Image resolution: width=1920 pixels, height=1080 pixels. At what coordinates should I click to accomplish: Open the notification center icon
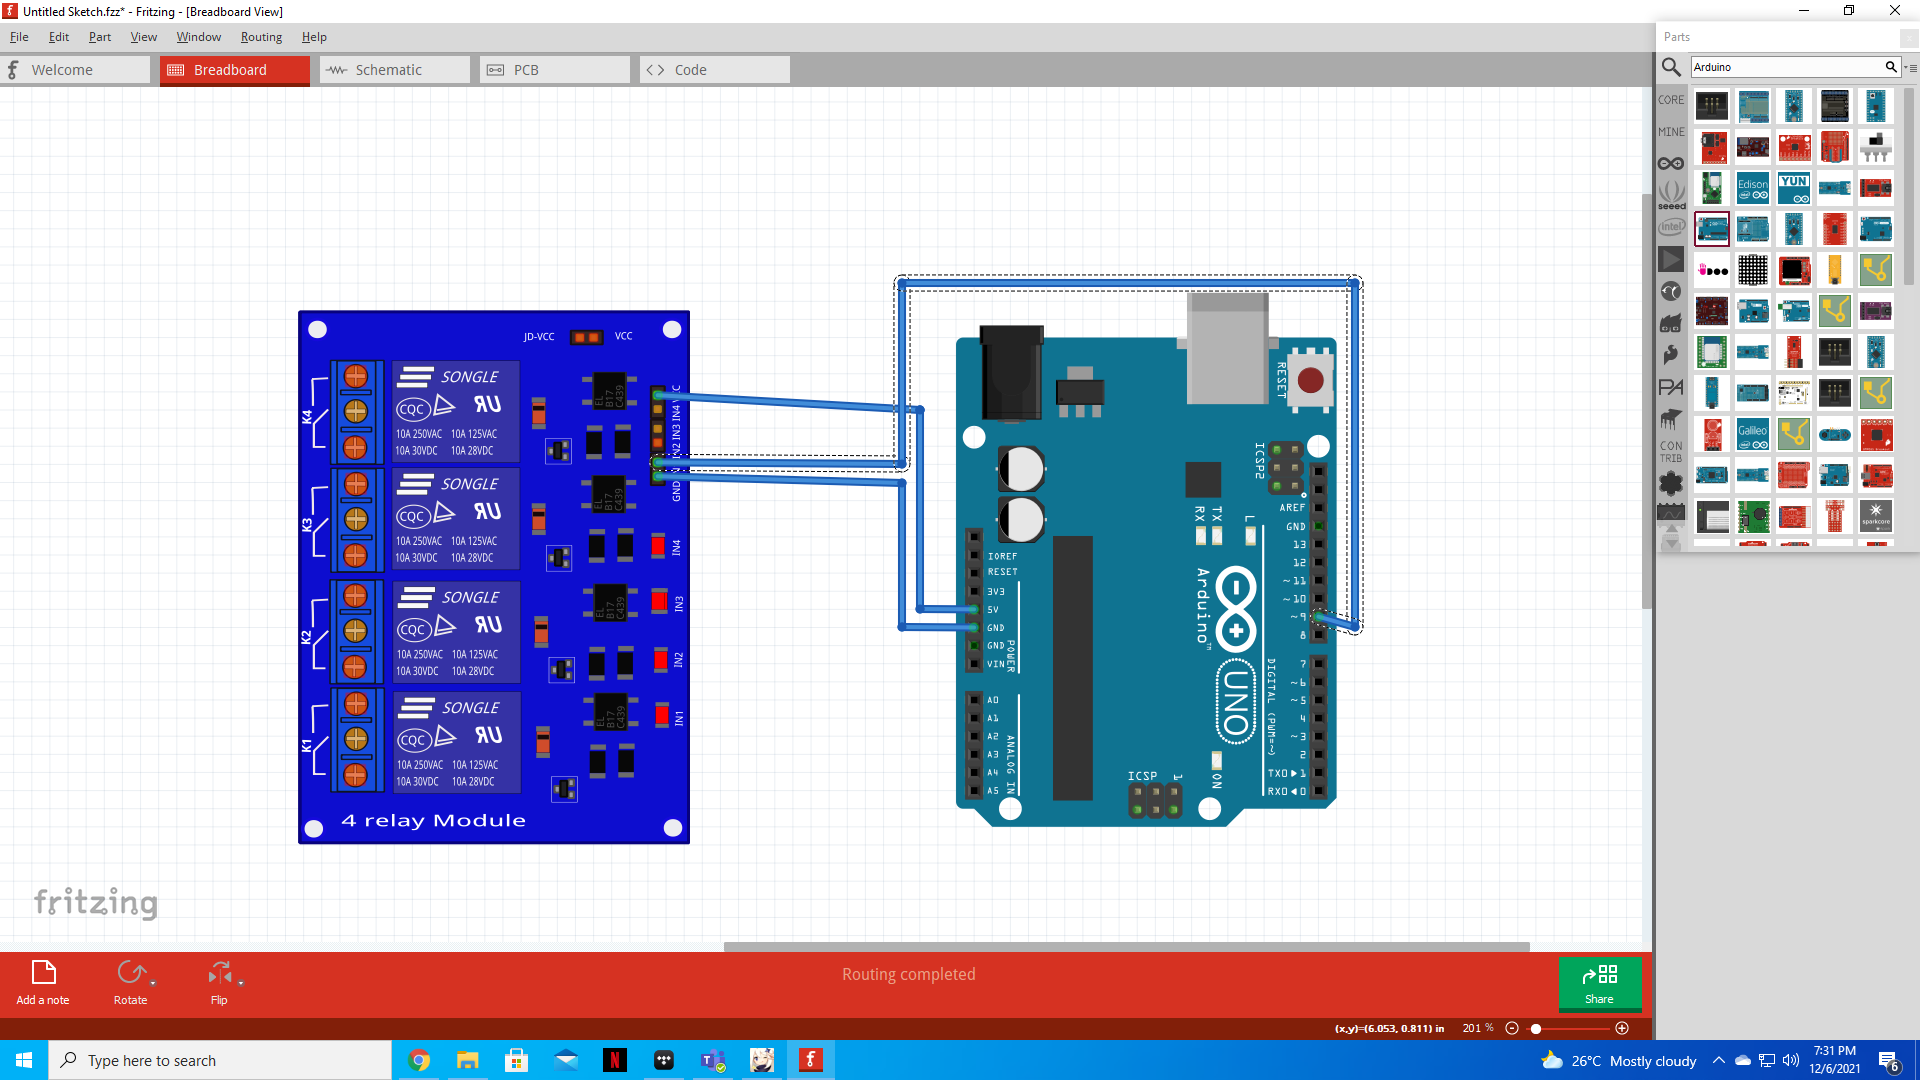[x=1889, y=1060]
